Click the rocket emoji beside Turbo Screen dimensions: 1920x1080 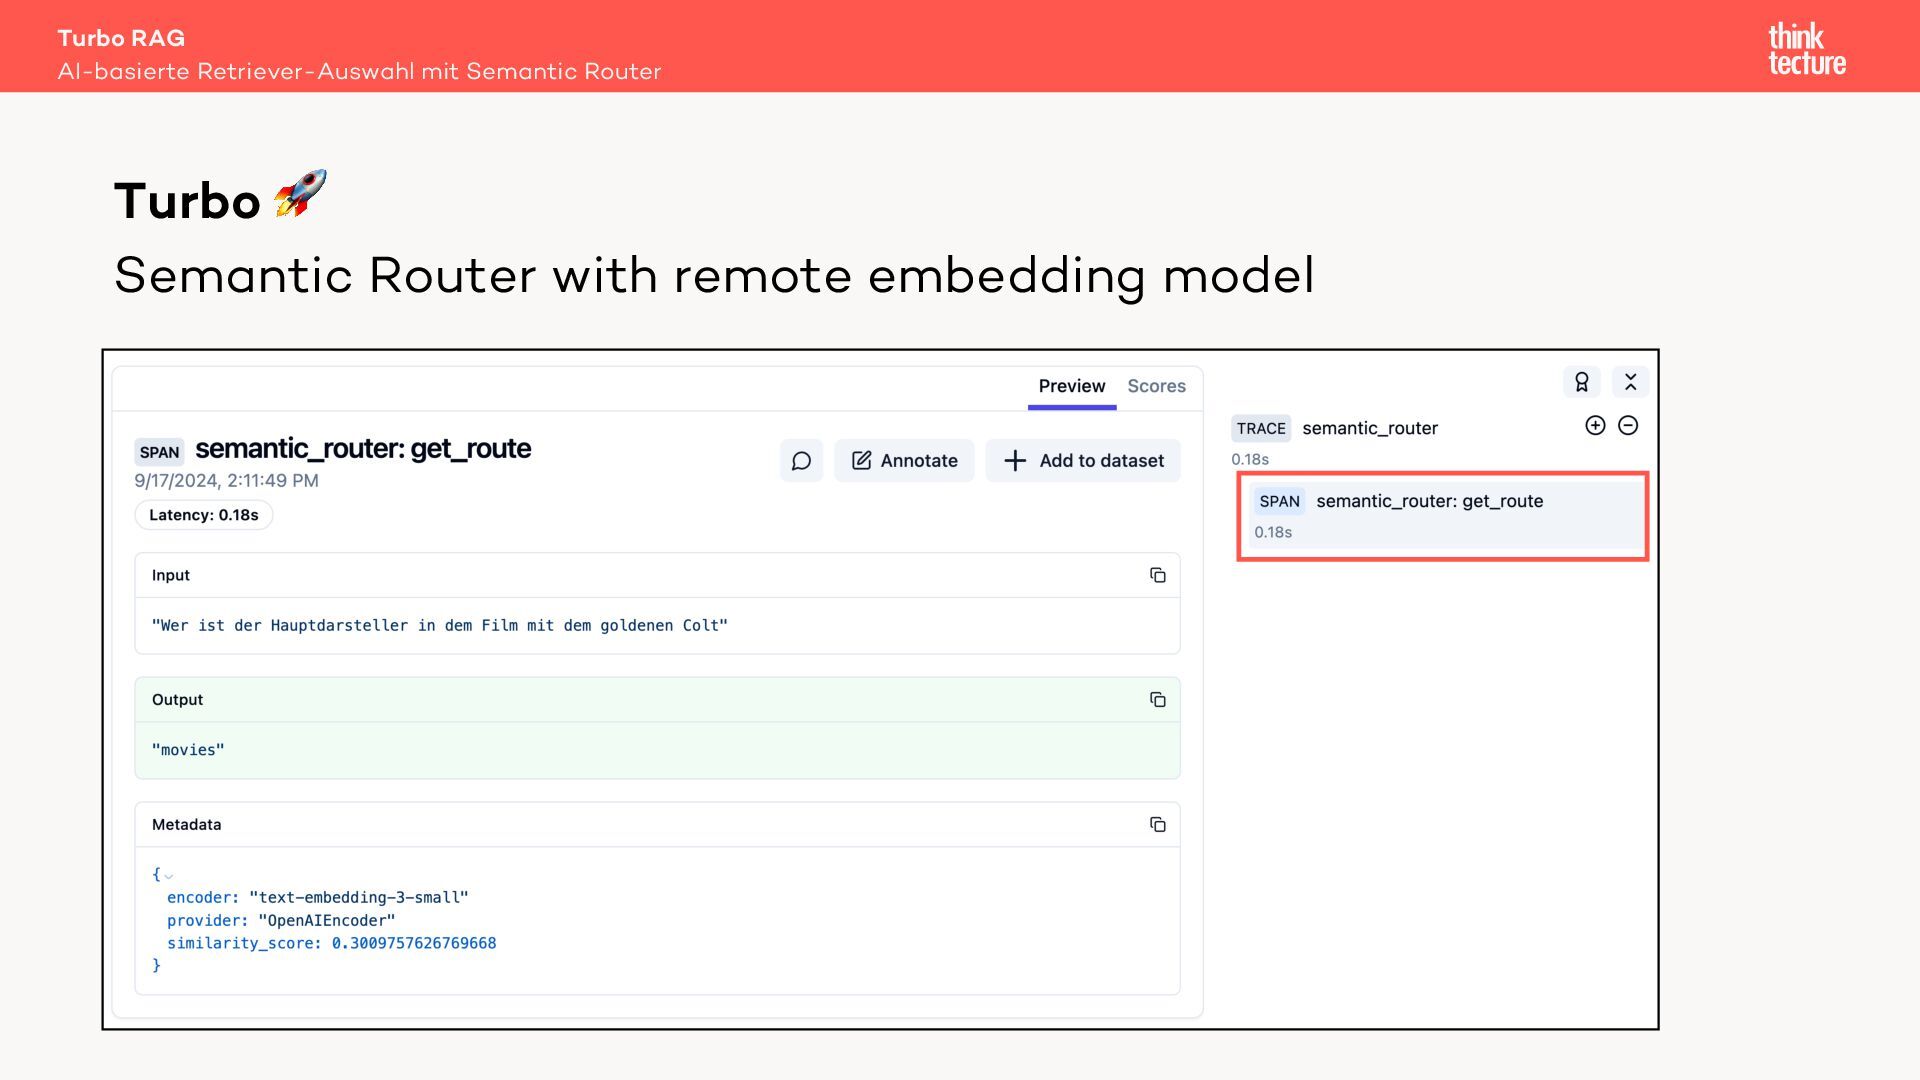[300, 194]
